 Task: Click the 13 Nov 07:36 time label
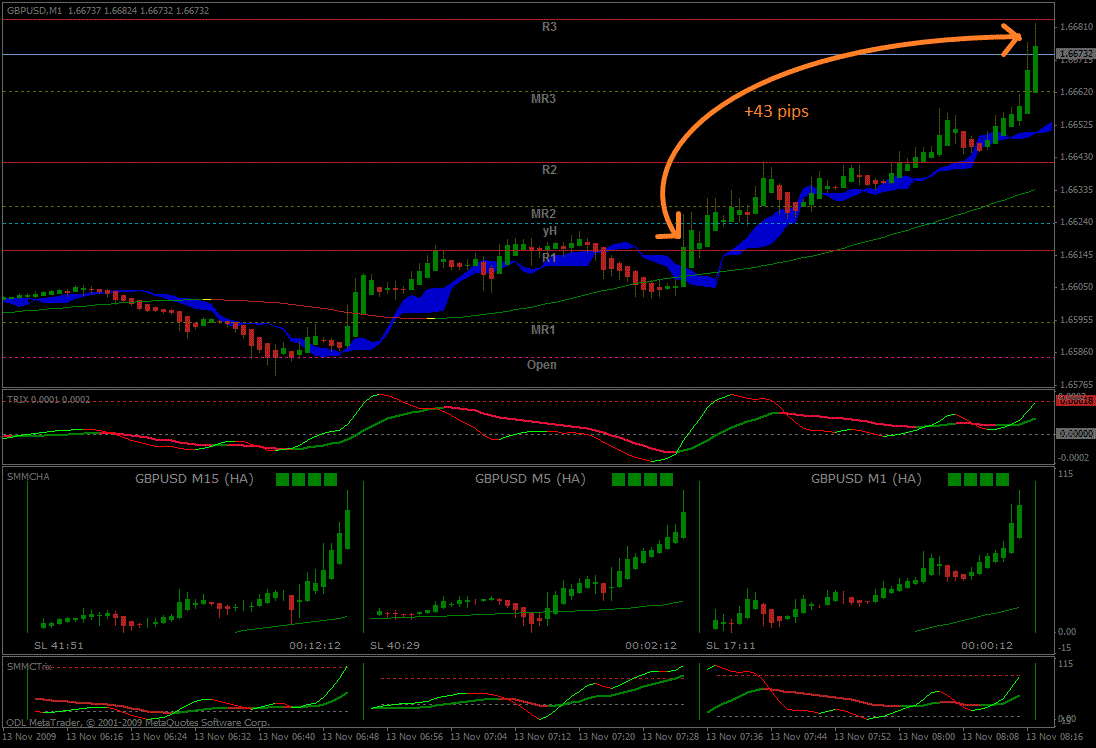(735, 736)
